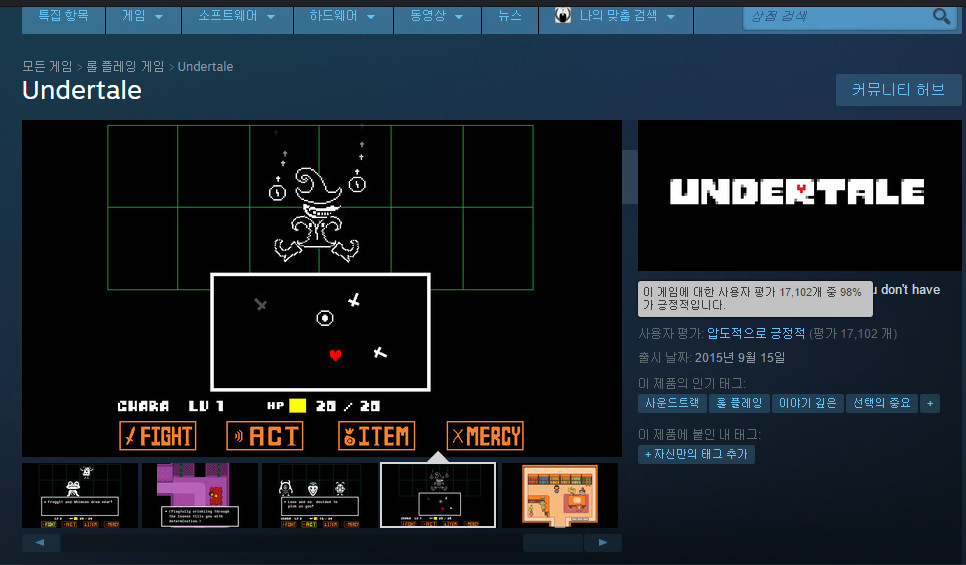The width and height of the screenshot is (966, 565).
Task: Click the 자신만의 태그 추가 button
Action: pos(696,454)
